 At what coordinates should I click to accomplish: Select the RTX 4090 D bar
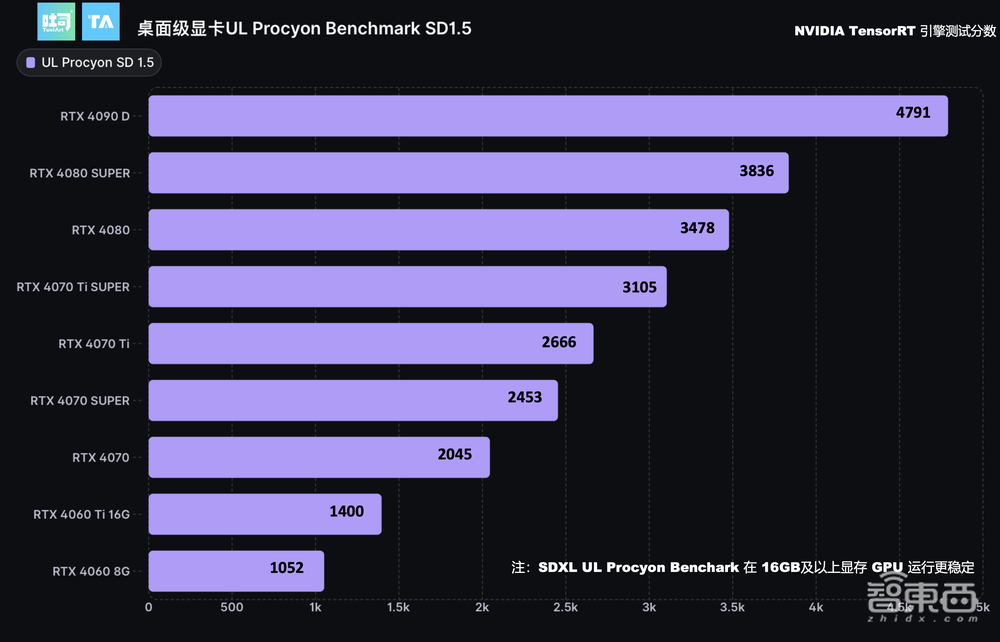click(547, 116)
